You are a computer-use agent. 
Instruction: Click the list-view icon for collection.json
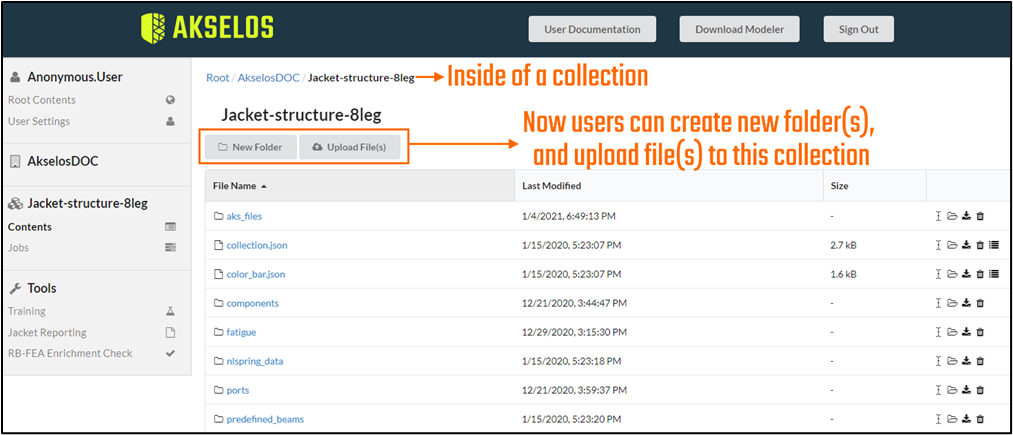(994, 245)
